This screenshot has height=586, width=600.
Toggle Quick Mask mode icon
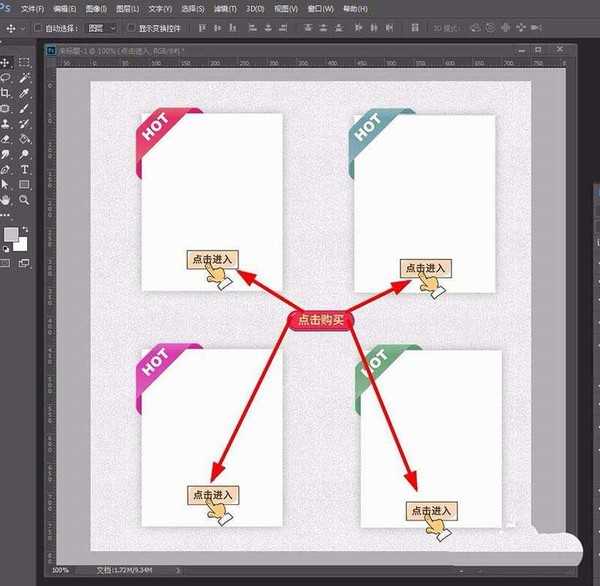[x=7, y=263]
